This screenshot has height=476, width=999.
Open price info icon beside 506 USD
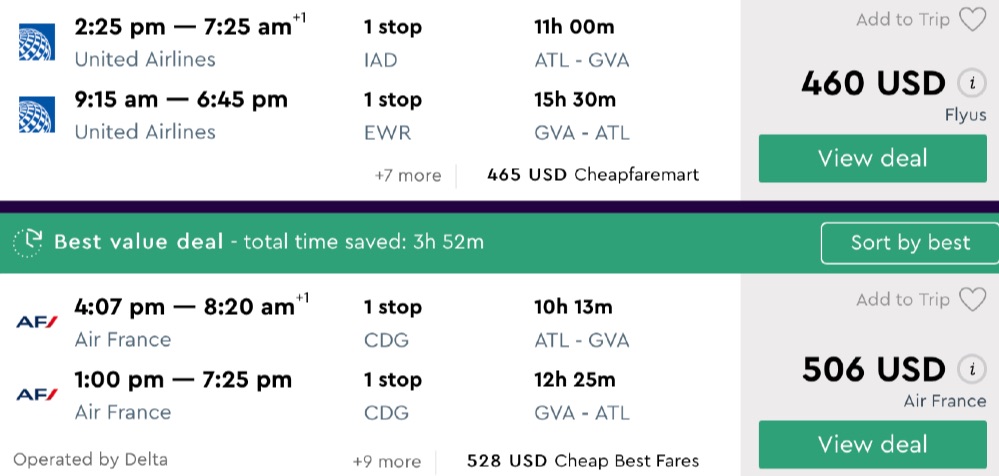coord(967,369)
